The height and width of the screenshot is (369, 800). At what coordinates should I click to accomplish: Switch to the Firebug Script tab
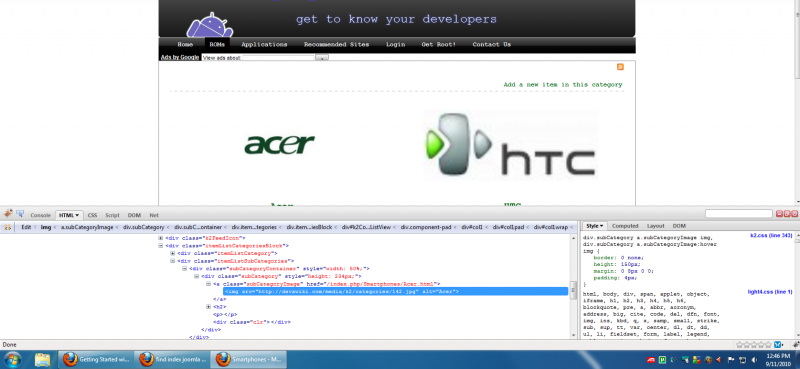[x=112, y=215]
